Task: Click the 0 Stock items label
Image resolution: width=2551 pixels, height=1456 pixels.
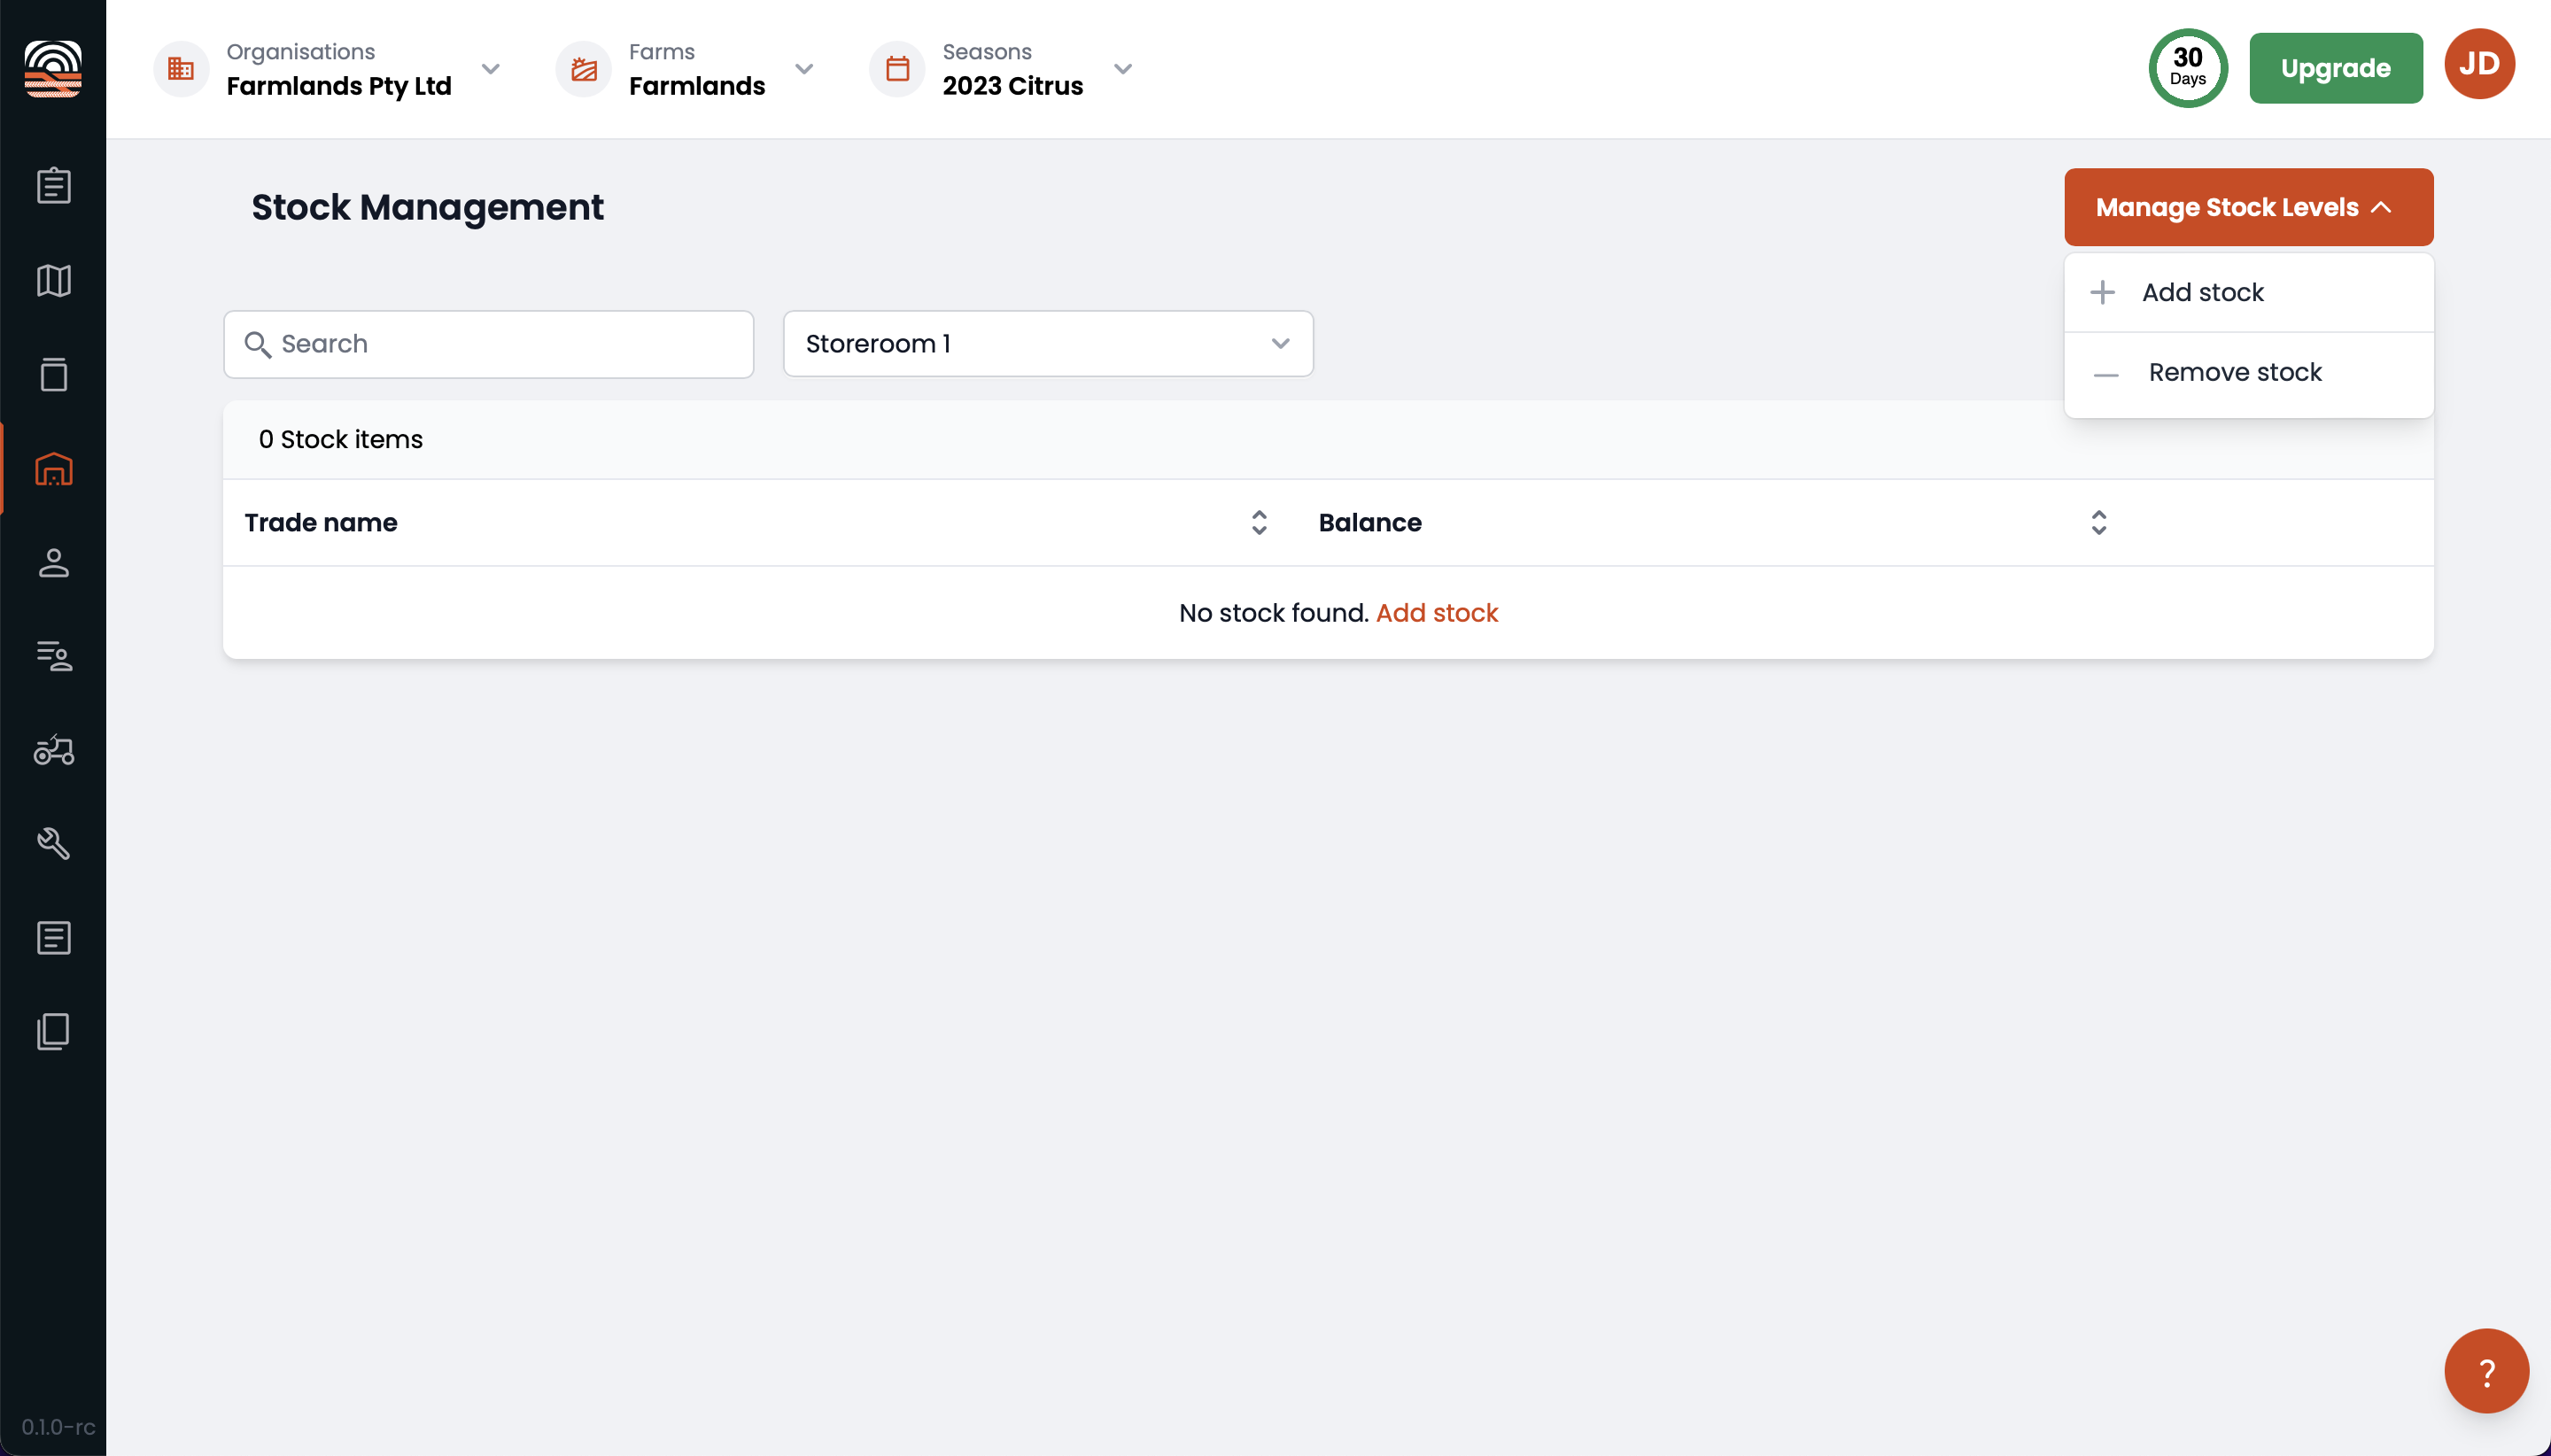Action: click(341, 440)
